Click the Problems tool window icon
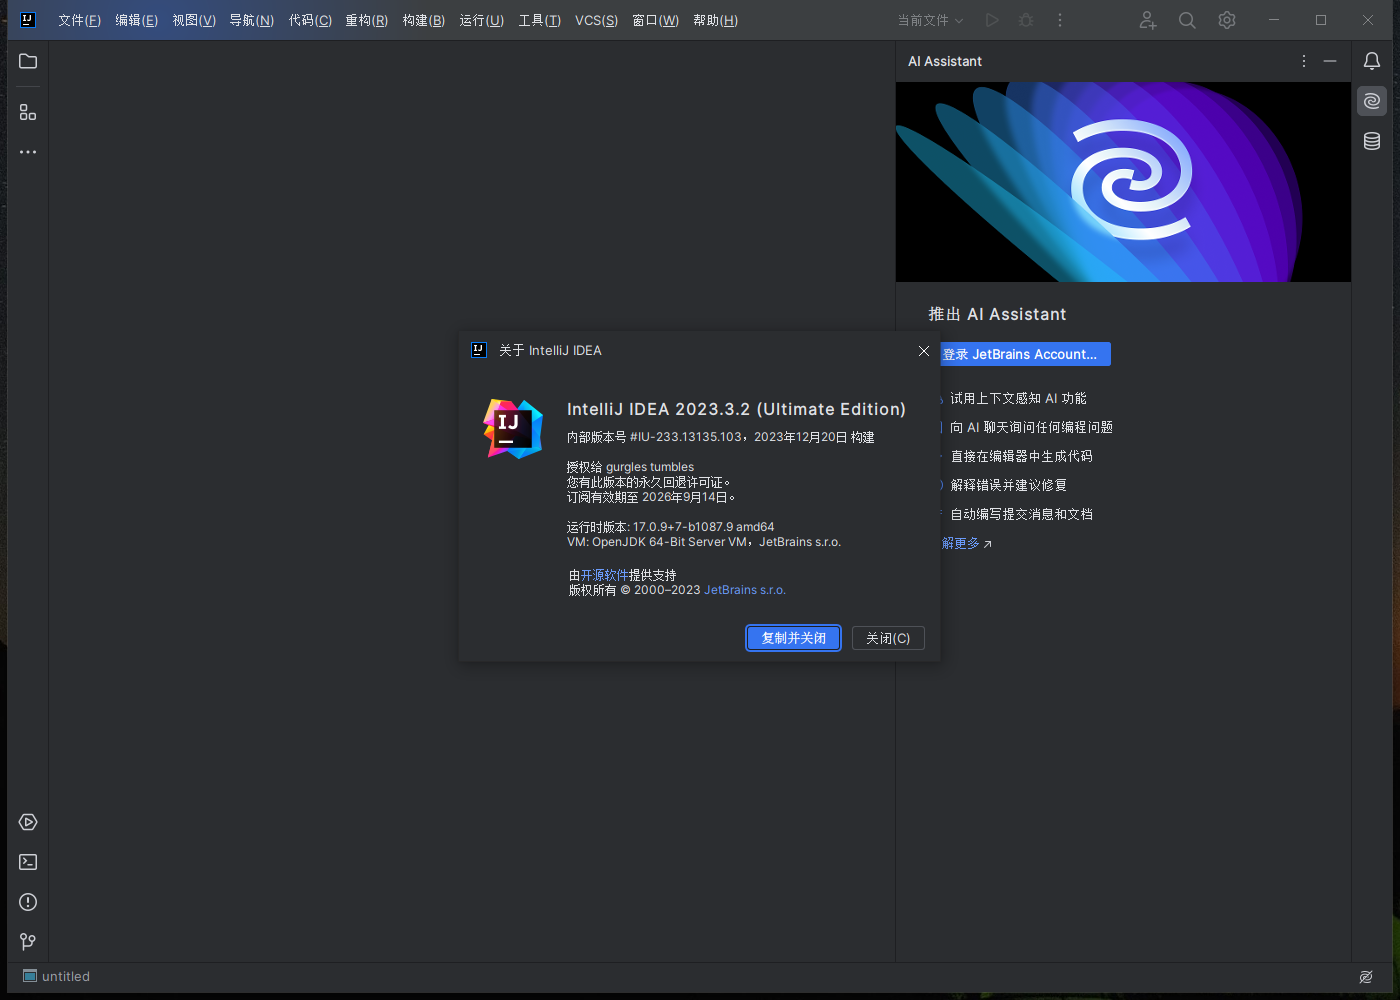1400x1000 pixels. click(27, 901)
